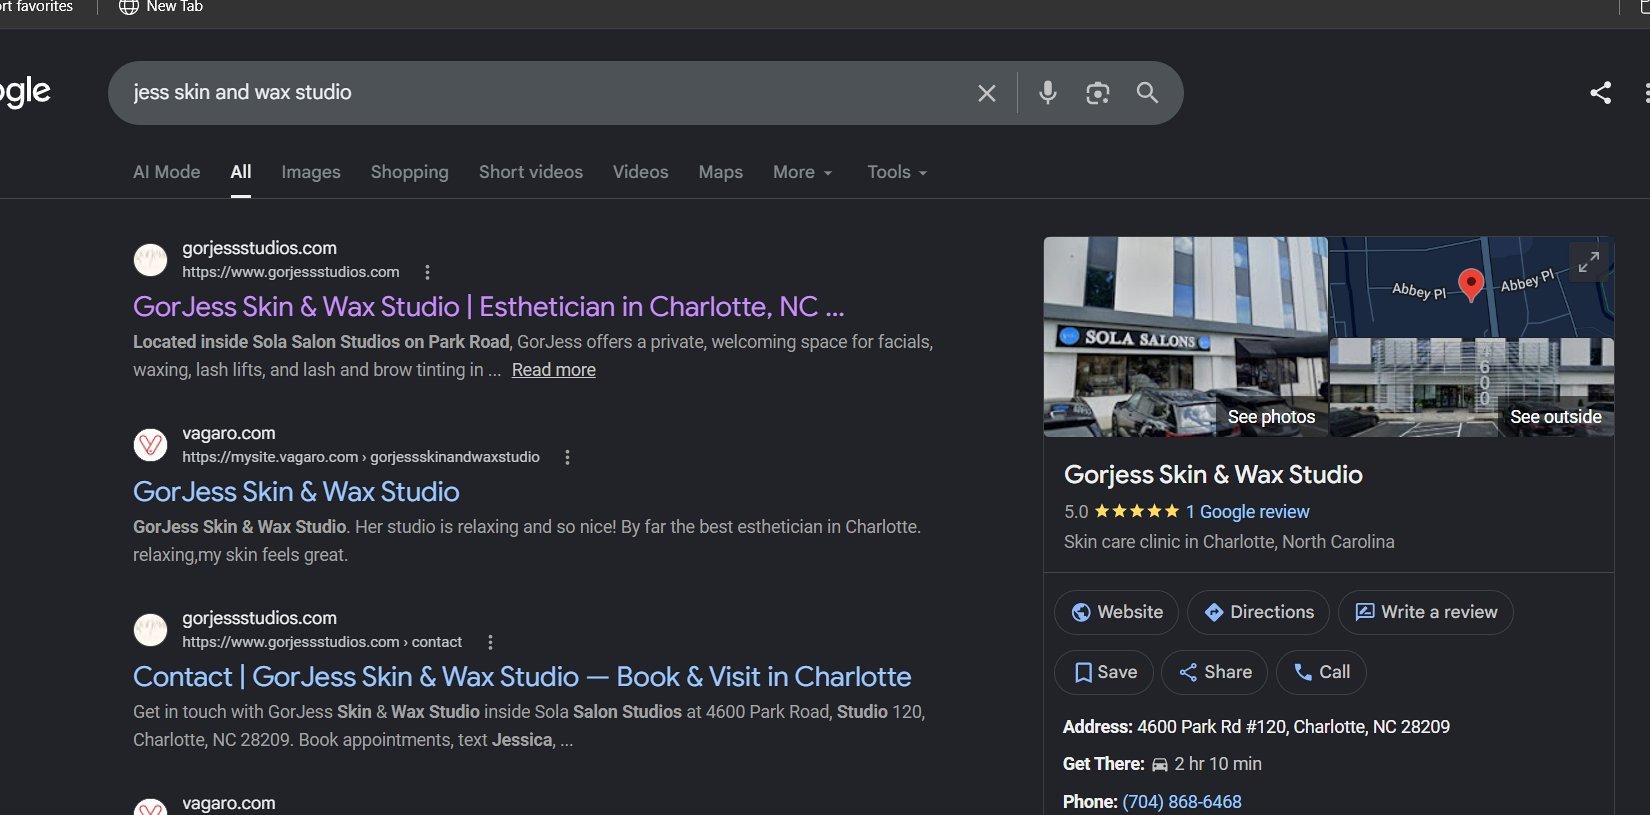The width and height of the screenshot is (1650, 815).
Task: Click the address 4600 Park Rd #120 text
Action: (x=1293, y=727)
